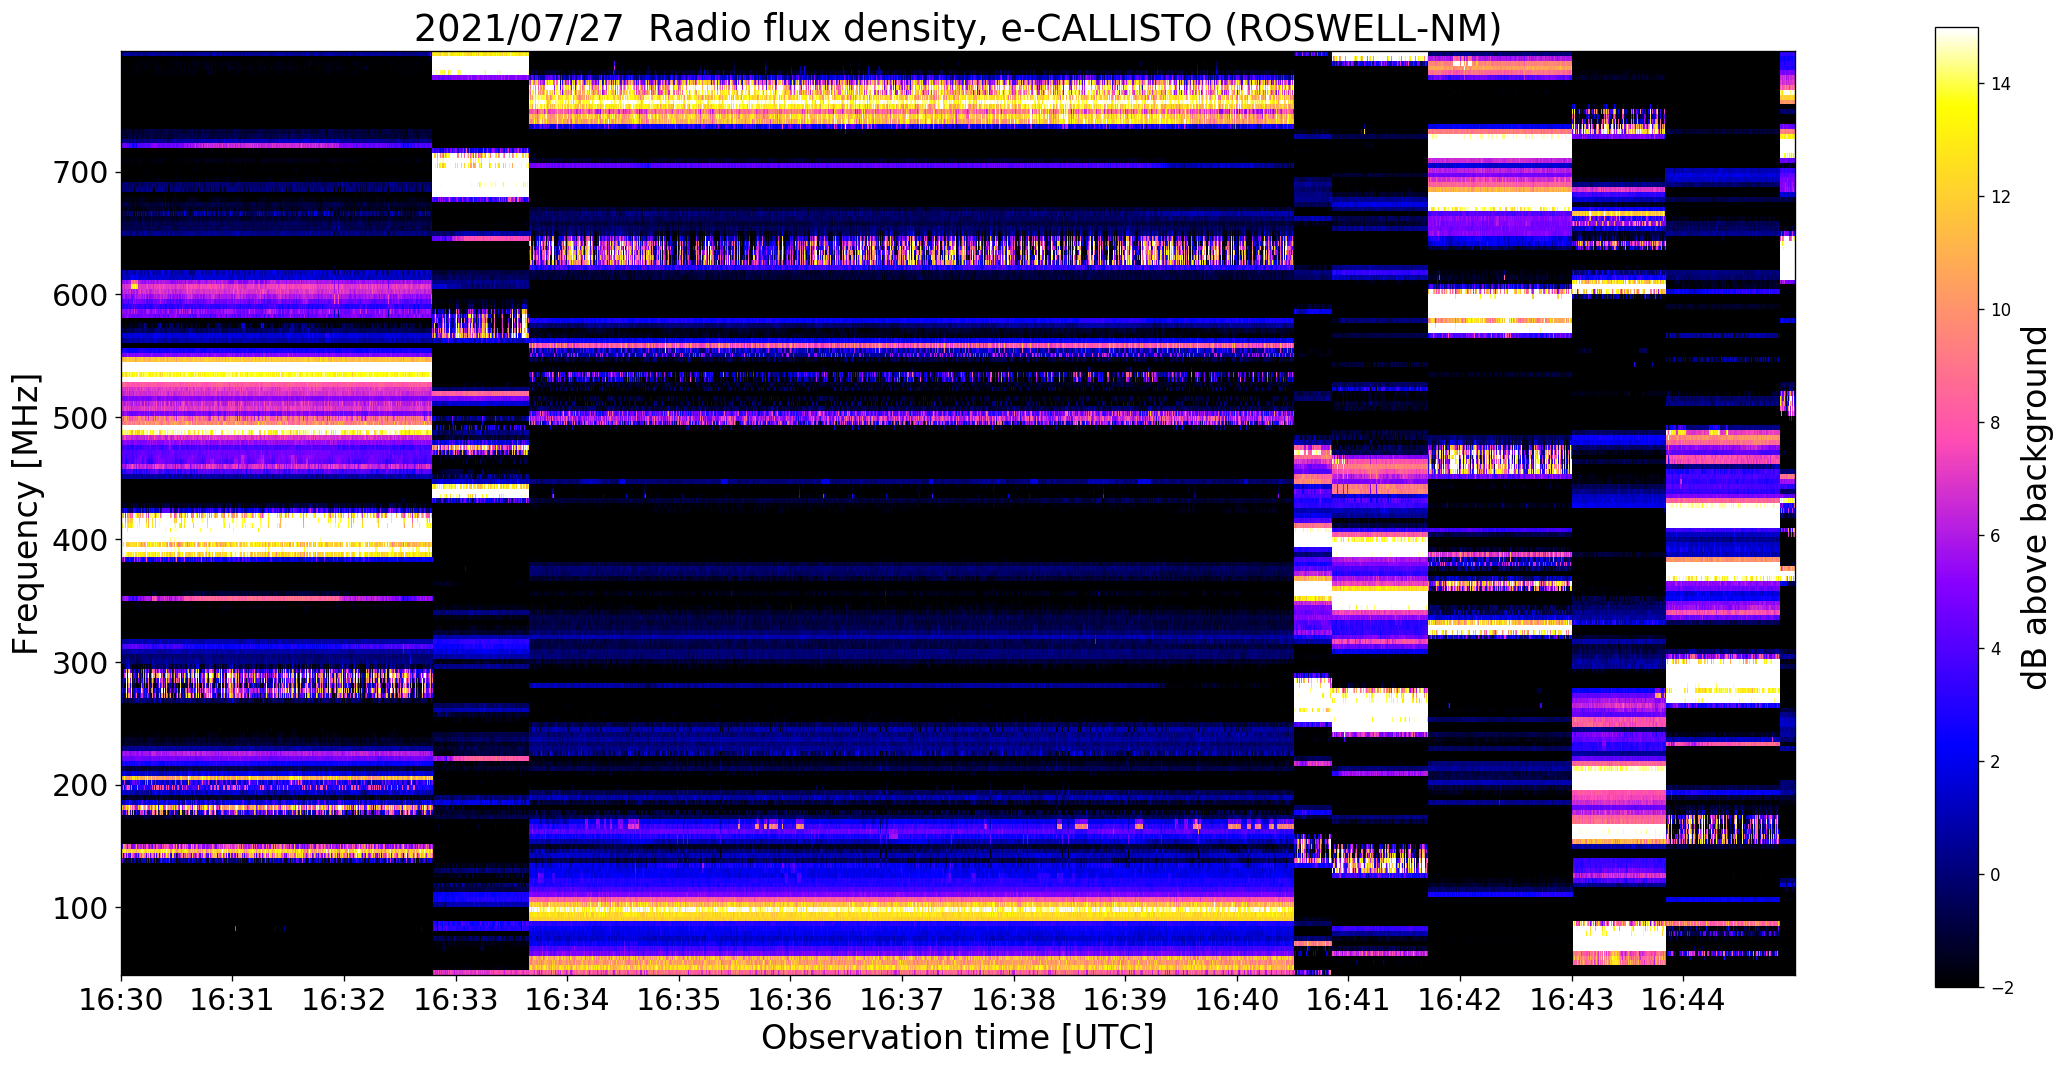Click the bright 100 MHz band at 16:37

coord(903,910)
